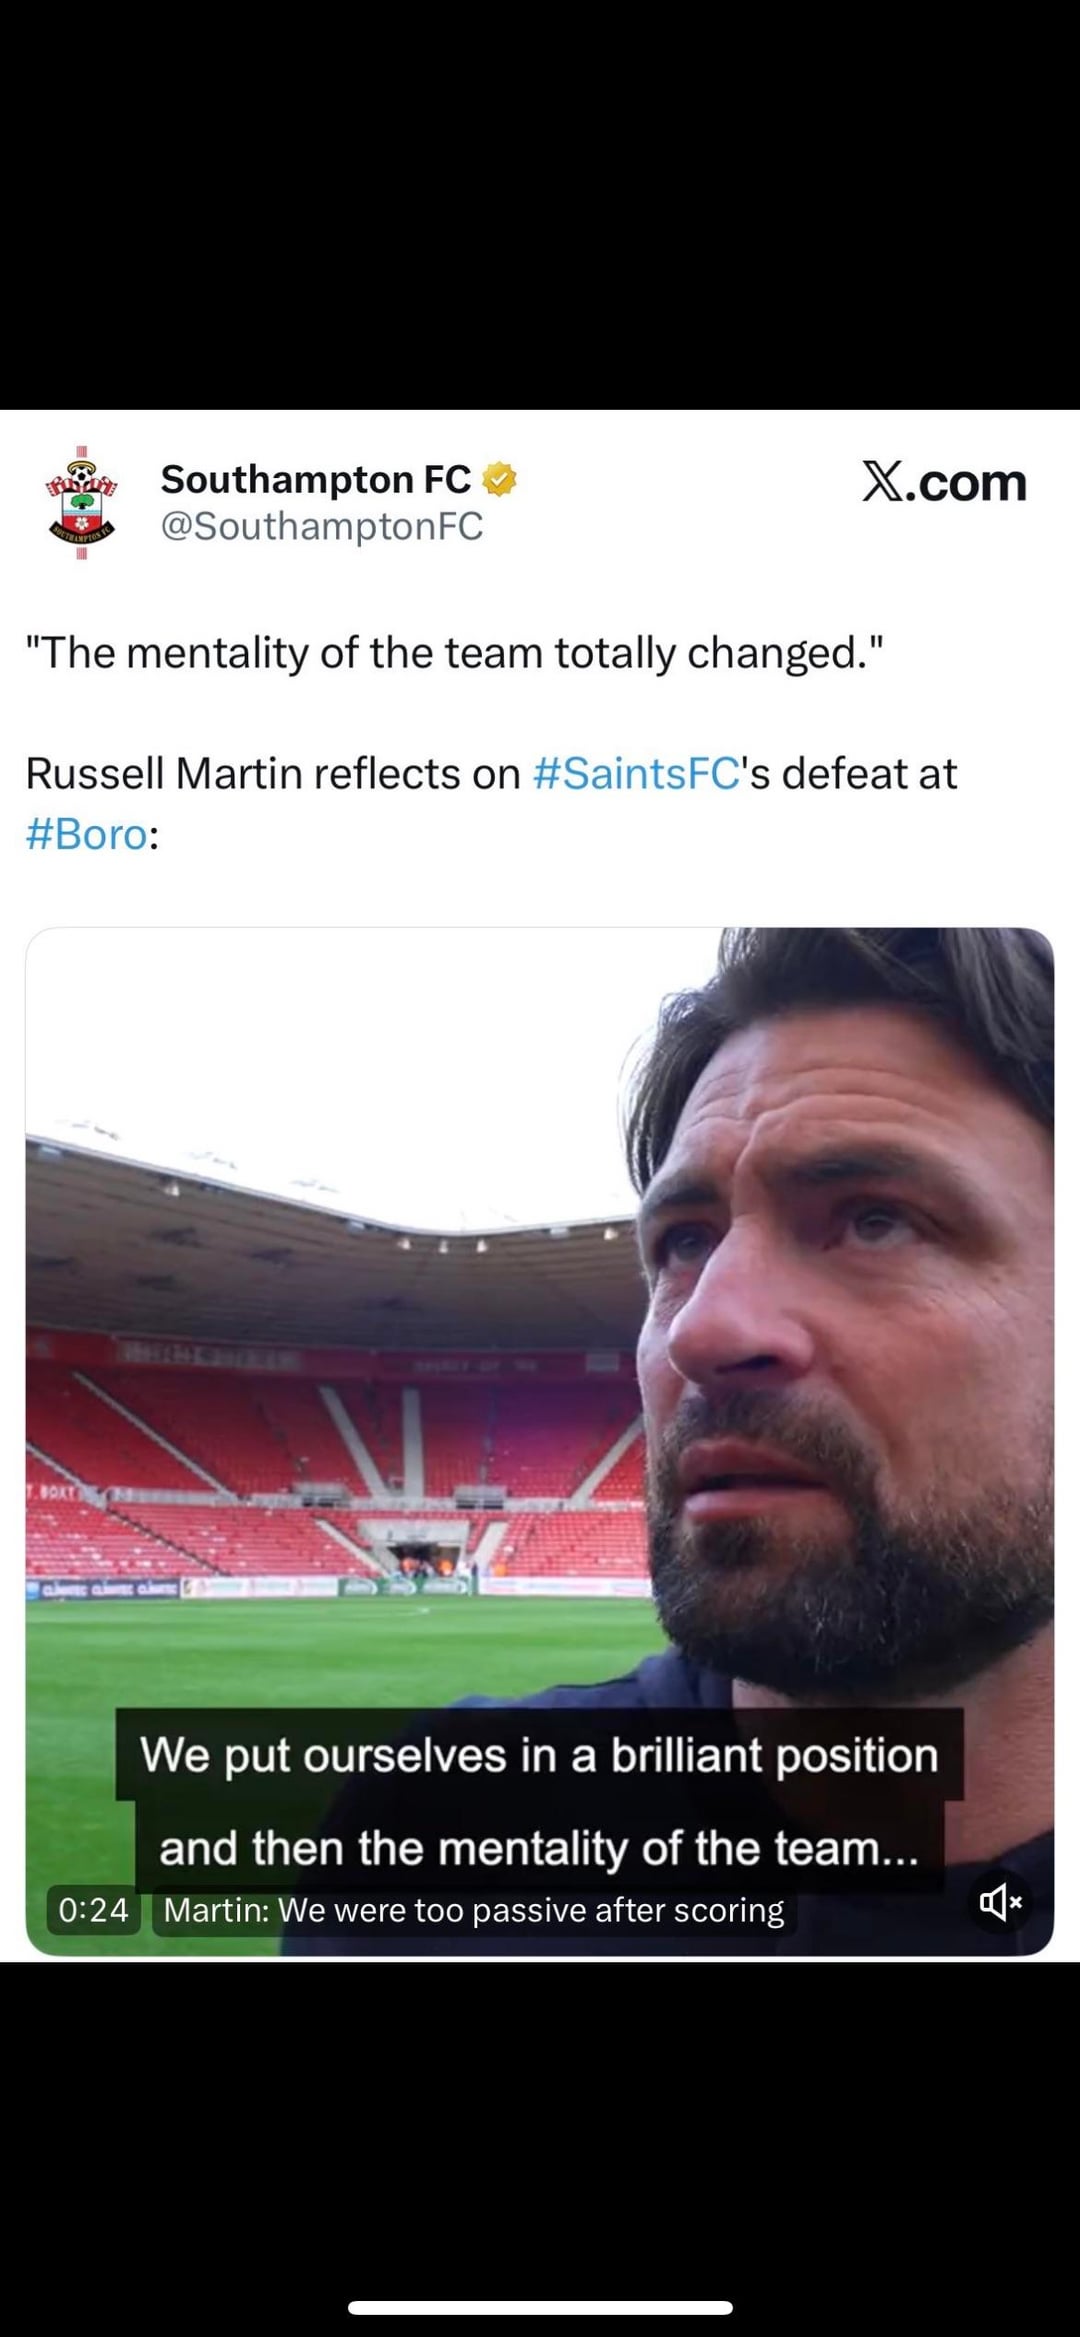Tap the 'and then the mentality of the team...' subtitle
The image size is (1080, 2337).
pyautogui.click(x=539, y=1847)
